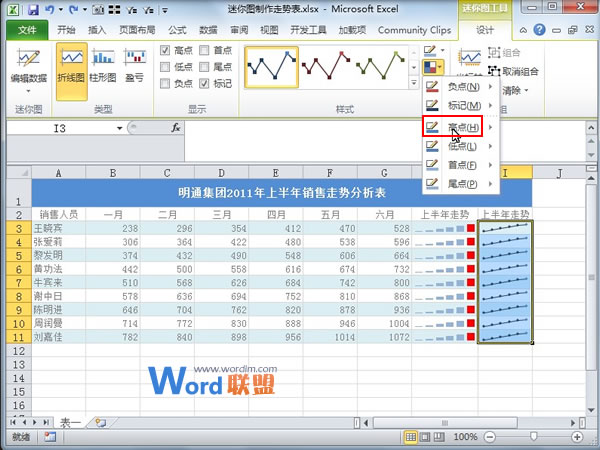Viewport: 600px width, 450px height.
Task: Switch to page layout view in status bar
Action: click(427, 438)
